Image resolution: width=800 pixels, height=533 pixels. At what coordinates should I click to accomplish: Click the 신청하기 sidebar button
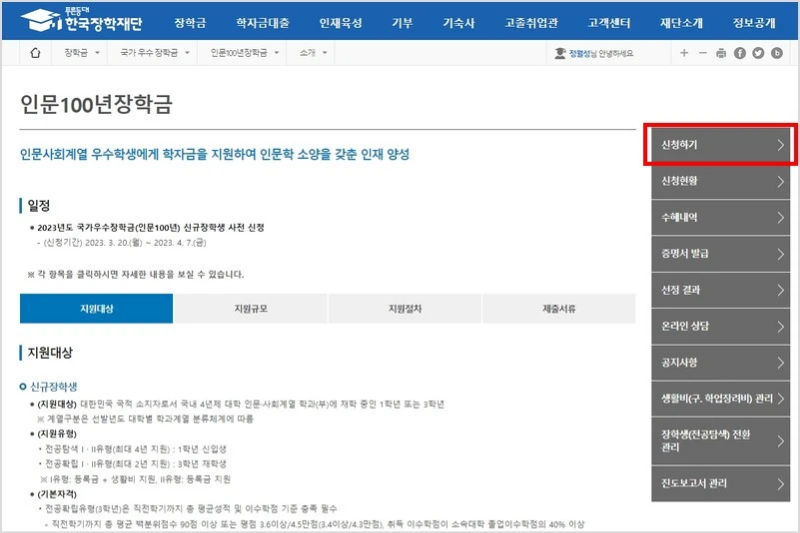coord(720,145)
